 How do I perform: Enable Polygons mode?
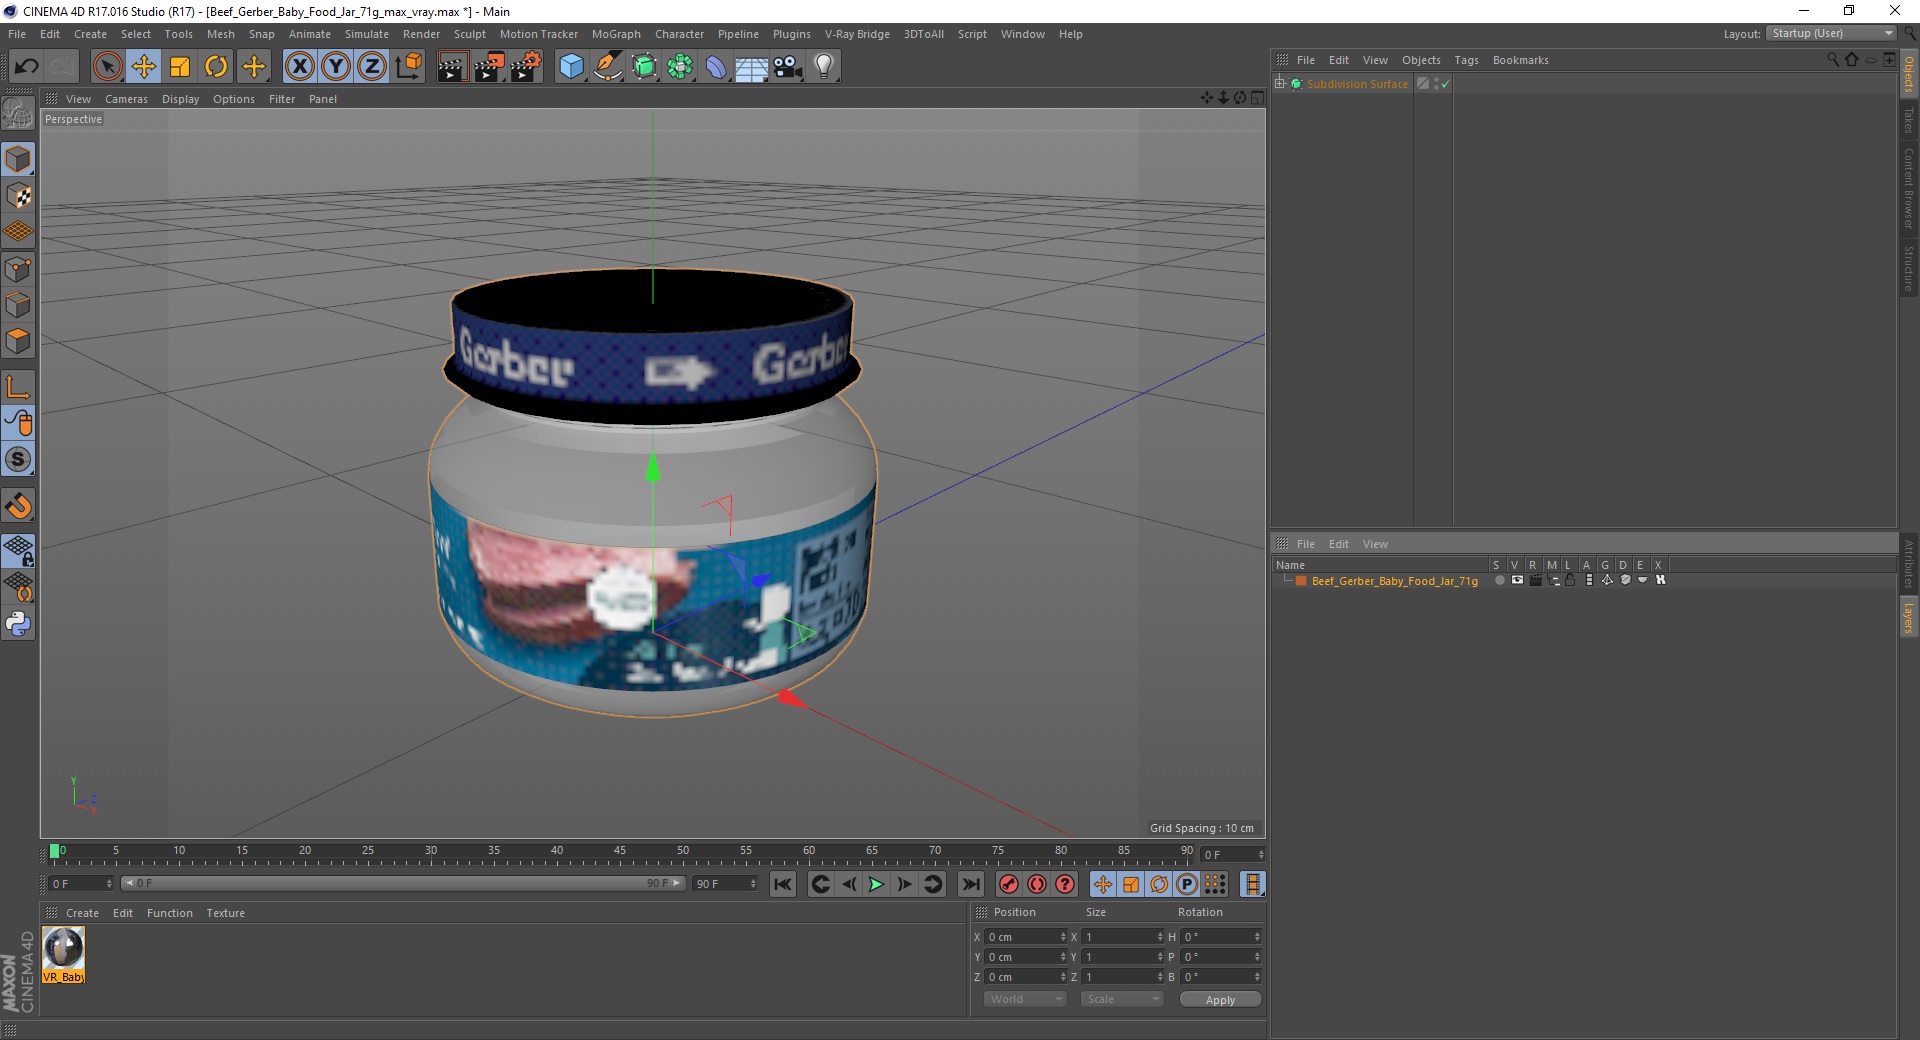(x=18, y=341)
